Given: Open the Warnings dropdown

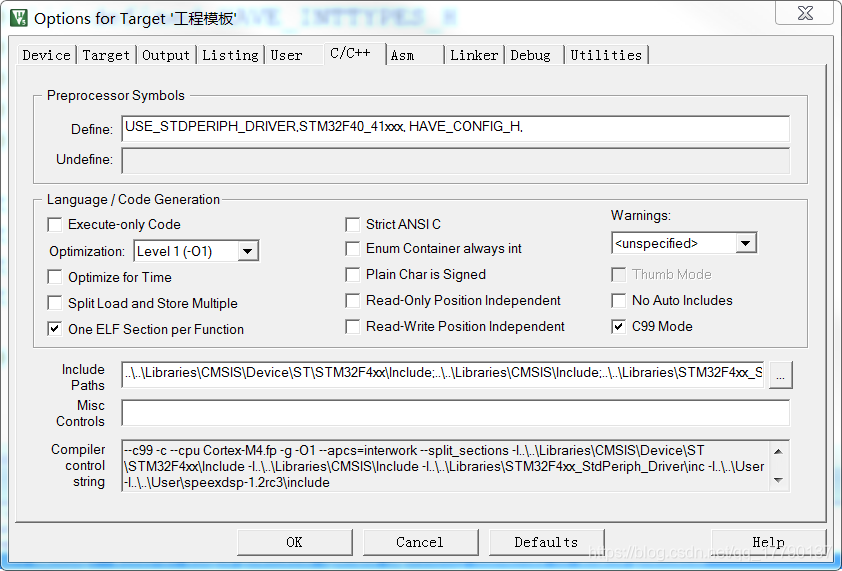Looking at the screenshot, I should click(x=745, y=243).
